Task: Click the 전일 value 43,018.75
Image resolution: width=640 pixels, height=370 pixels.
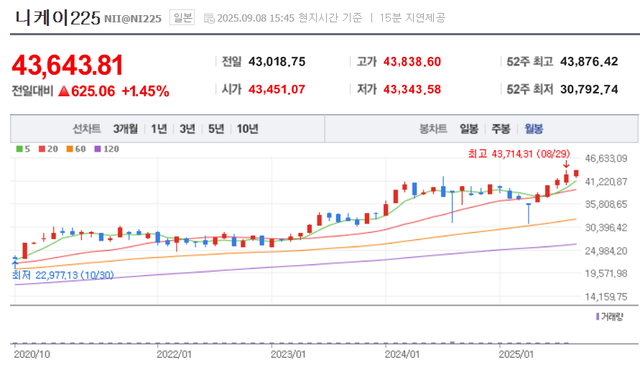Action: 277,62
